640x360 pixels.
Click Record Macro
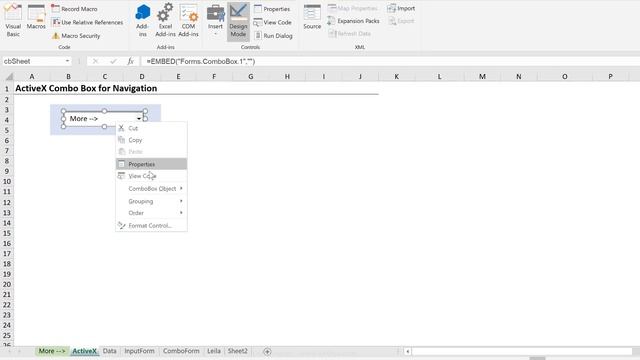click(x=74, y=9)
